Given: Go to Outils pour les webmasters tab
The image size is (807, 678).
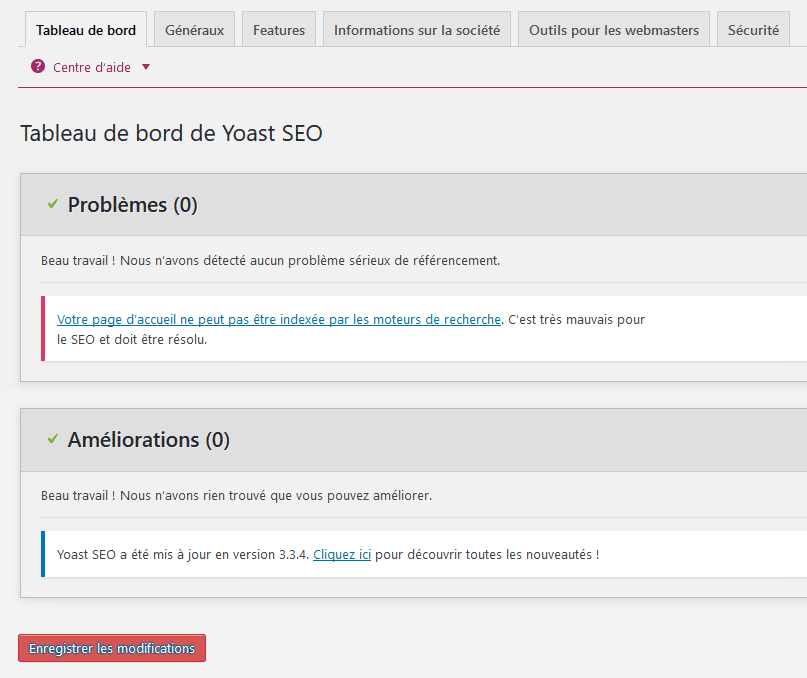Looking at the screenshot, I should point(614,30).
